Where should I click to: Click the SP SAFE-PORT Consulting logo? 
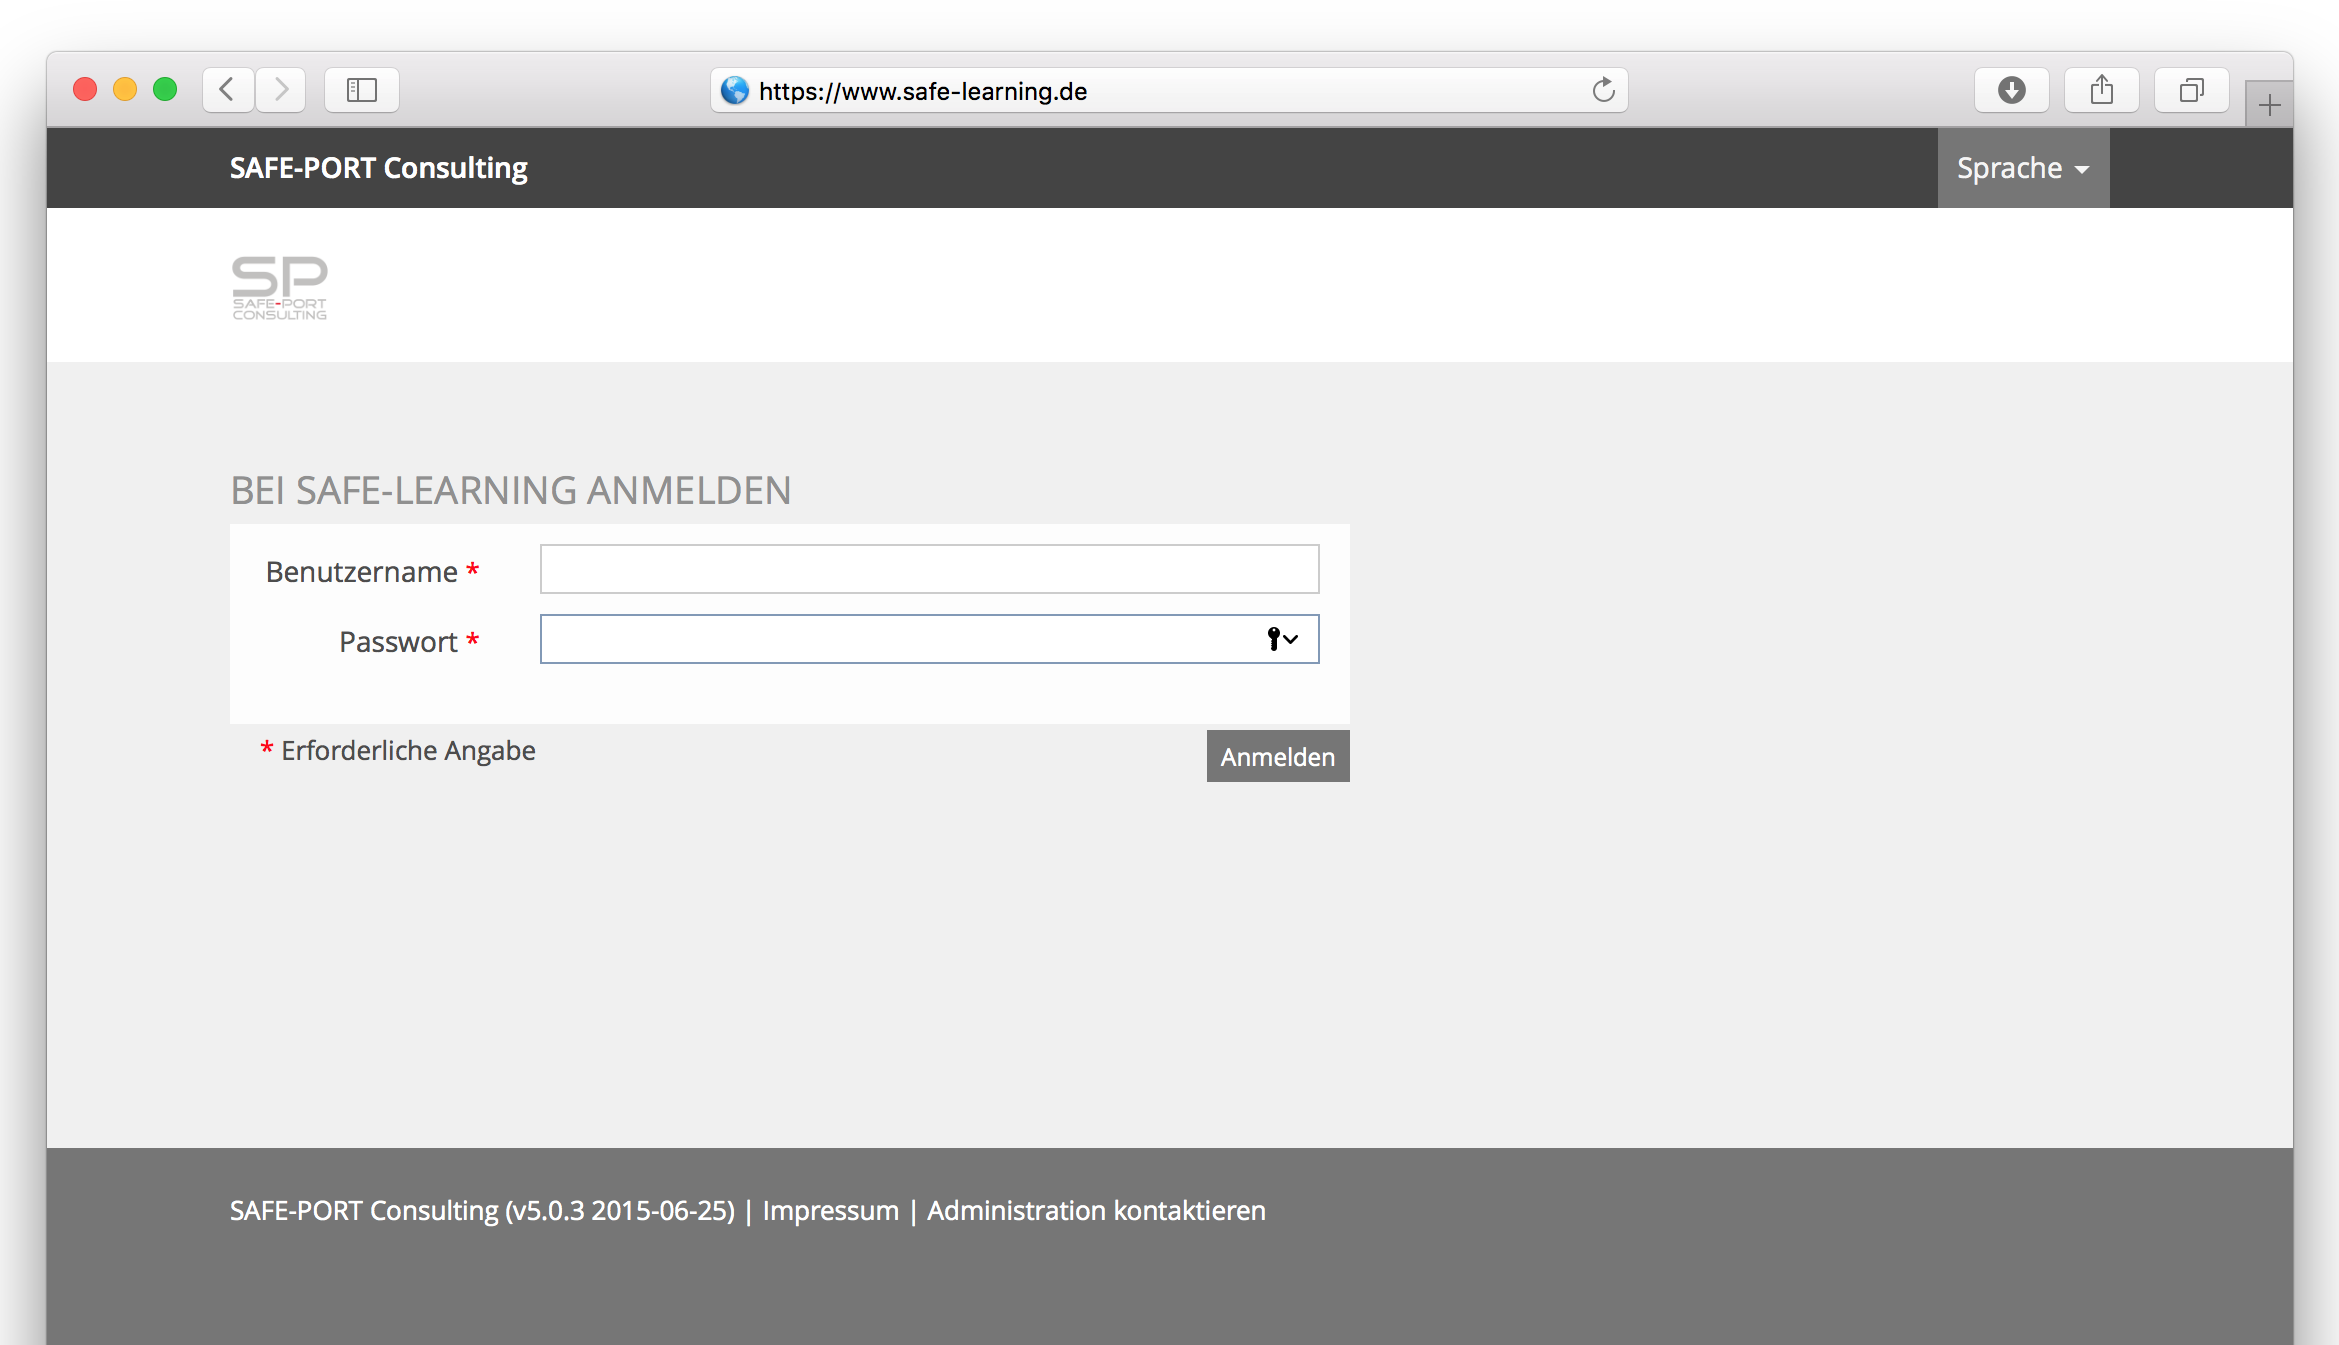coord(280,288)
